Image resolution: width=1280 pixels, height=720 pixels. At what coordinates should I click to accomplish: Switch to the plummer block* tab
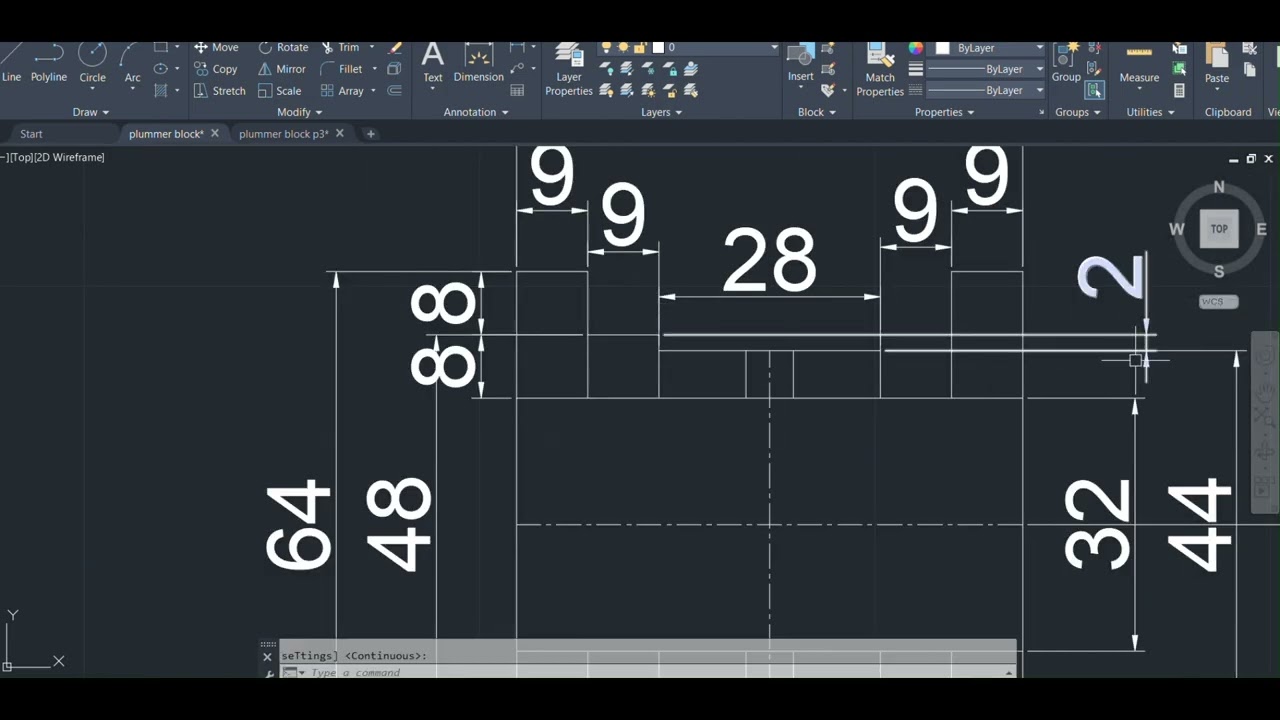(x=165, y=134)
